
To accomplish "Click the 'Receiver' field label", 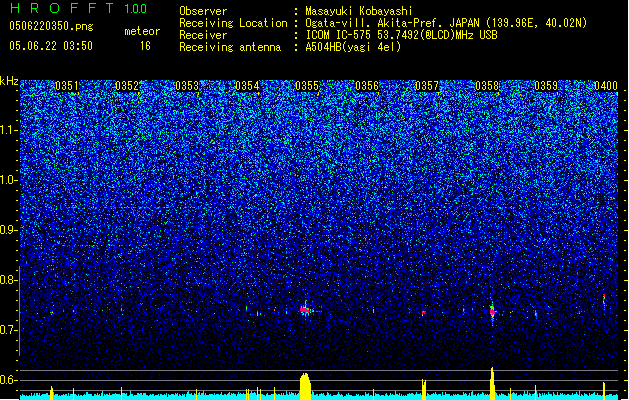I will (203, 35).
